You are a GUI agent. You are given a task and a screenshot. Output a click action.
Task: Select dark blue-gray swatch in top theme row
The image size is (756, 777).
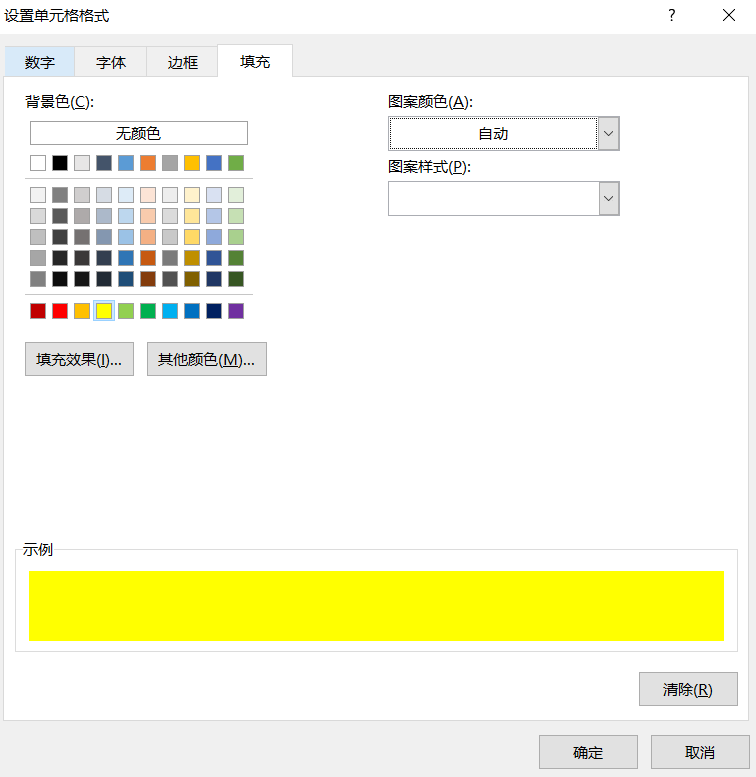pyautogui.click(x=104, y=163)
